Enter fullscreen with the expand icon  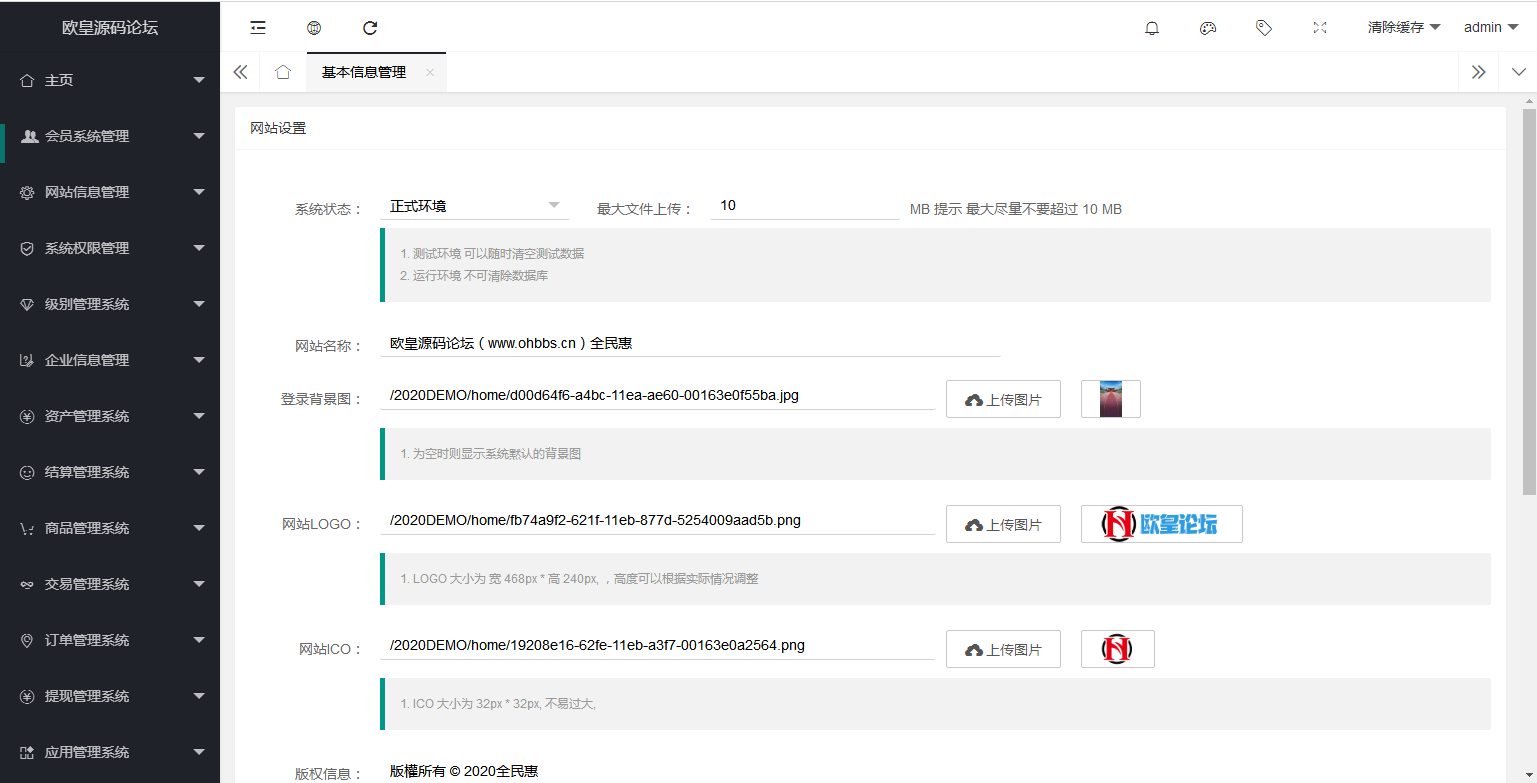1319,27
